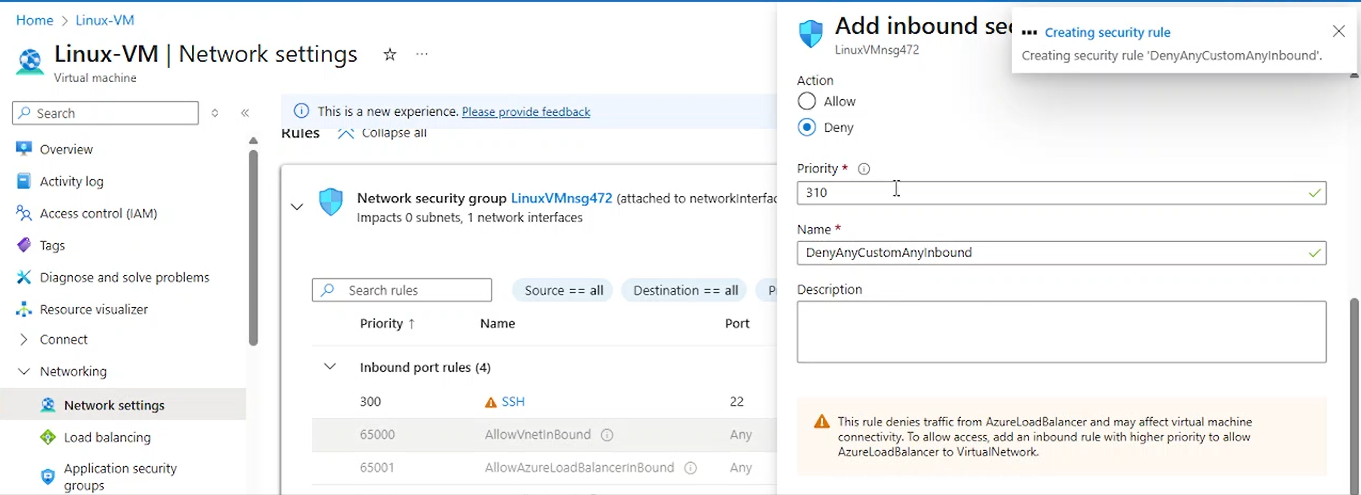The width and height of the screenshot is (1361, 495).
Task: Click the Search rules field
Action: tap(402, 290)
